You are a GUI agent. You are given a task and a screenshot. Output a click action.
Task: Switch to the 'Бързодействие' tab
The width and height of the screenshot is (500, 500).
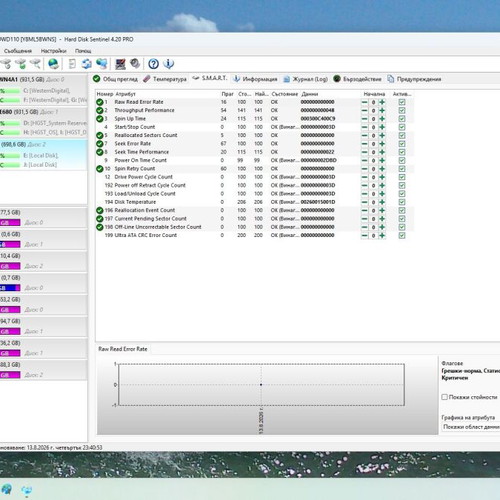pyautogui.click(x=358, y=79)
